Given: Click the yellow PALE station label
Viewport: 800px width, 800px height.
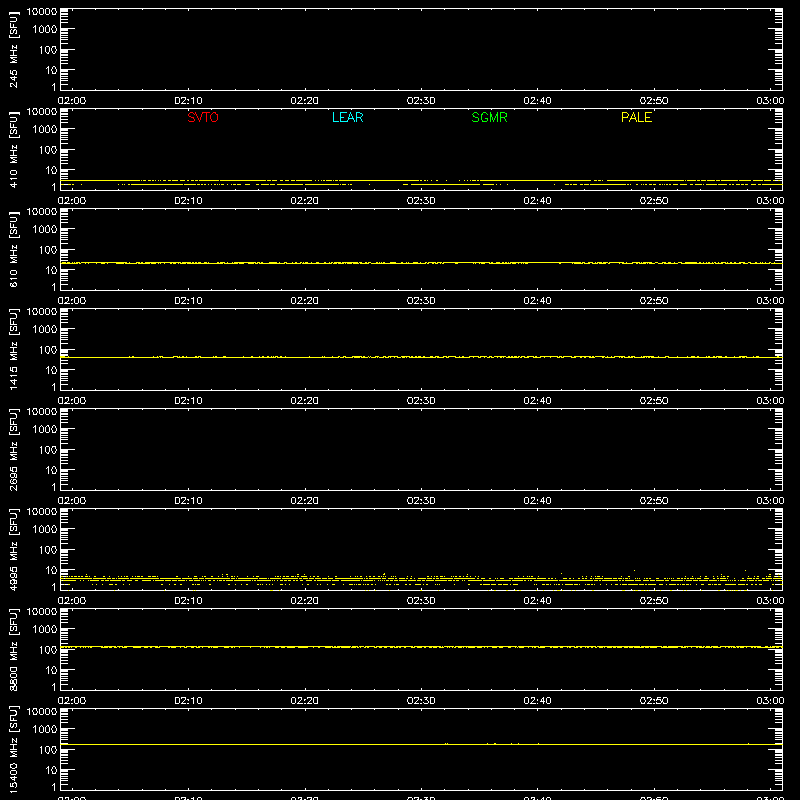Looking at the screenshot, I should coord(636,117).
